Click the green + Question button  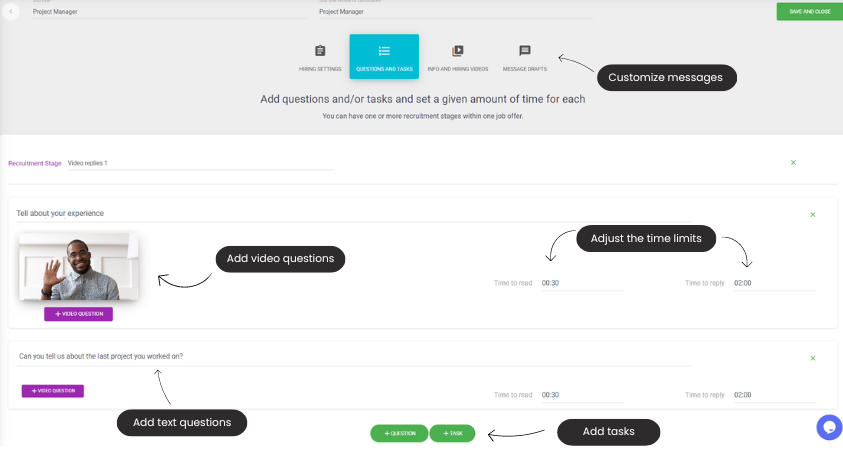(x=399, y=433)
